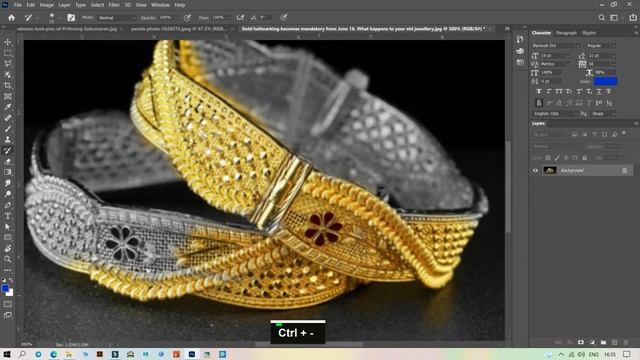Select the Clone Stamp tool

8,140
